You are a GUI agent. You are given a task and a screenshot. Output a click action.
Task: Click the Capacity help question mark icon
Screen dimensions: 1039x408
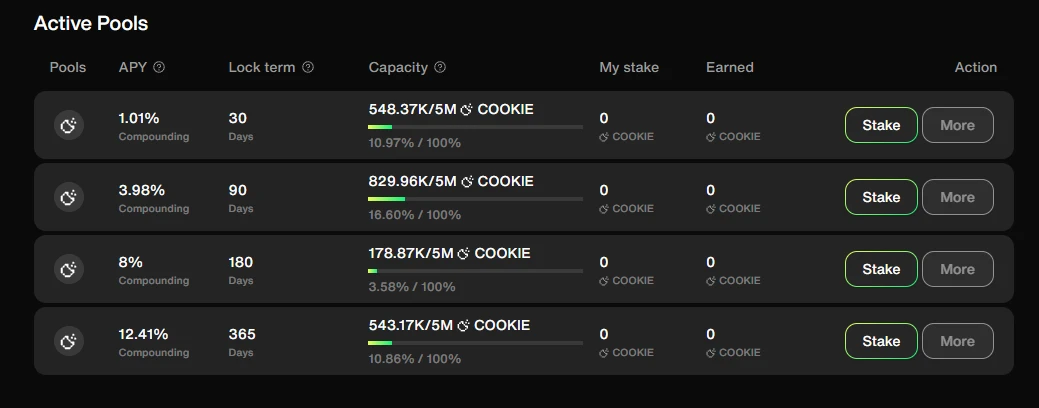pos(440,68)
